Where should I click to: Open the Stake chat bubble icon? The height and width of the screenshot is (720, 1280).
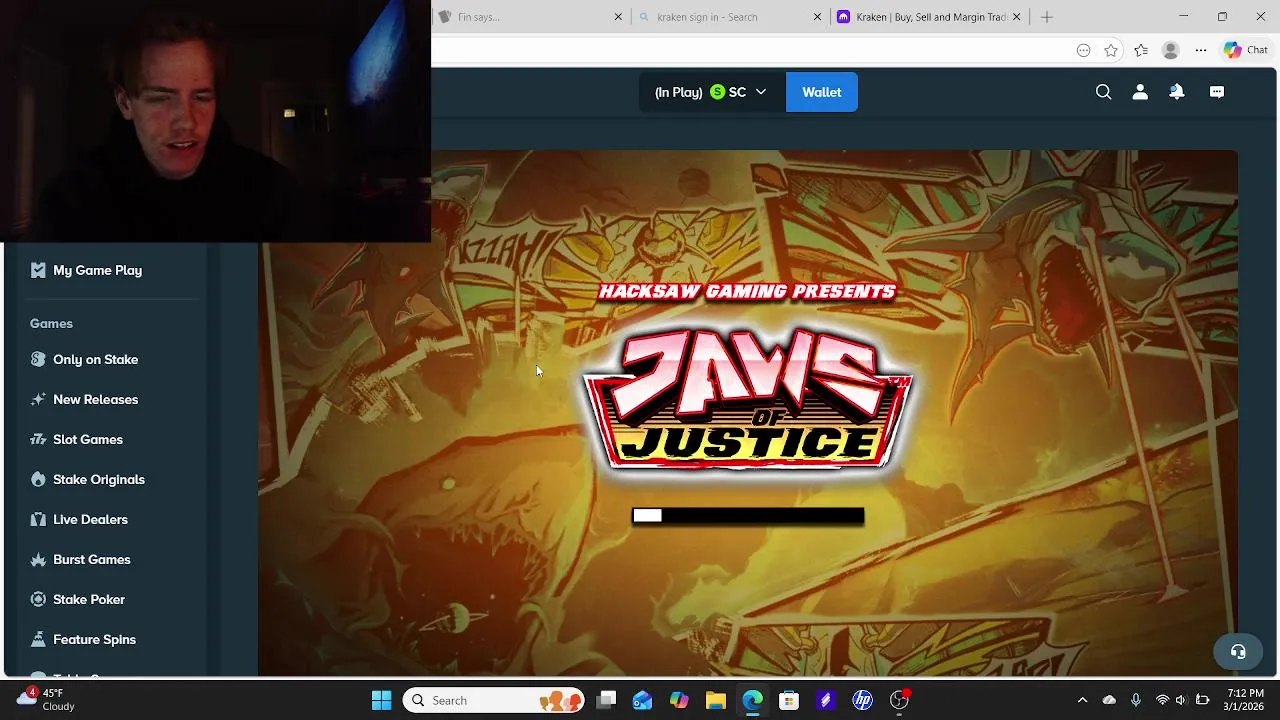coord(1217,92)
